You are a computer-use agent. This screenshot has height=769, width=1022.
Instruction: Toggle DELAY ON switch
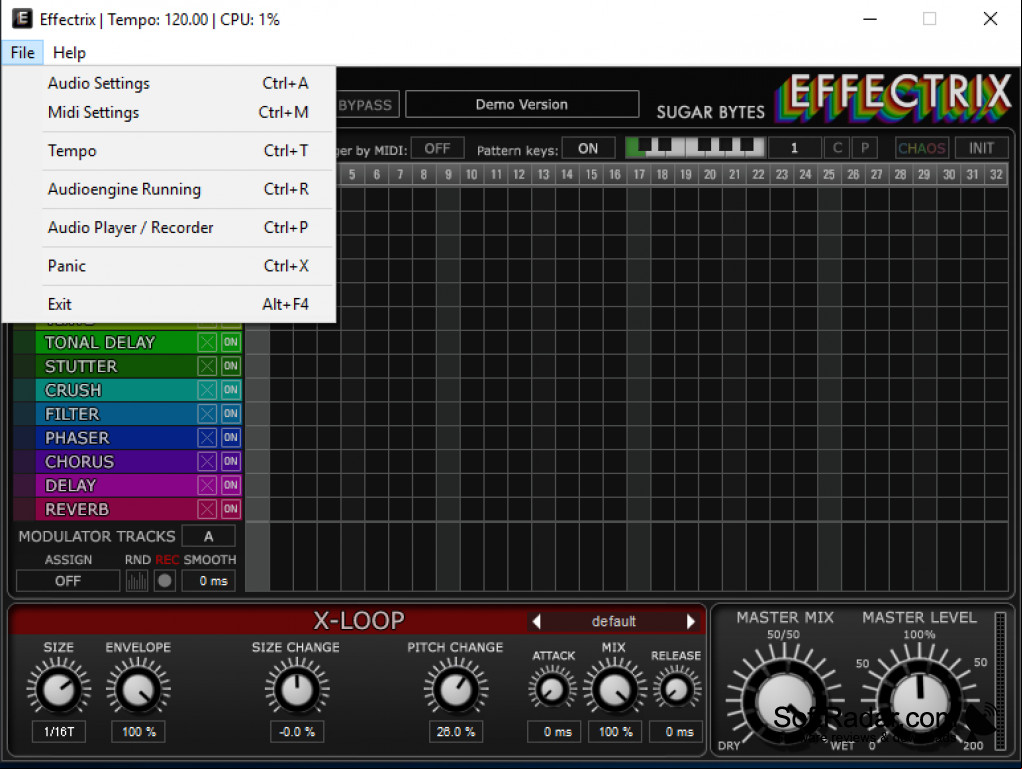[x=231, y=486]
